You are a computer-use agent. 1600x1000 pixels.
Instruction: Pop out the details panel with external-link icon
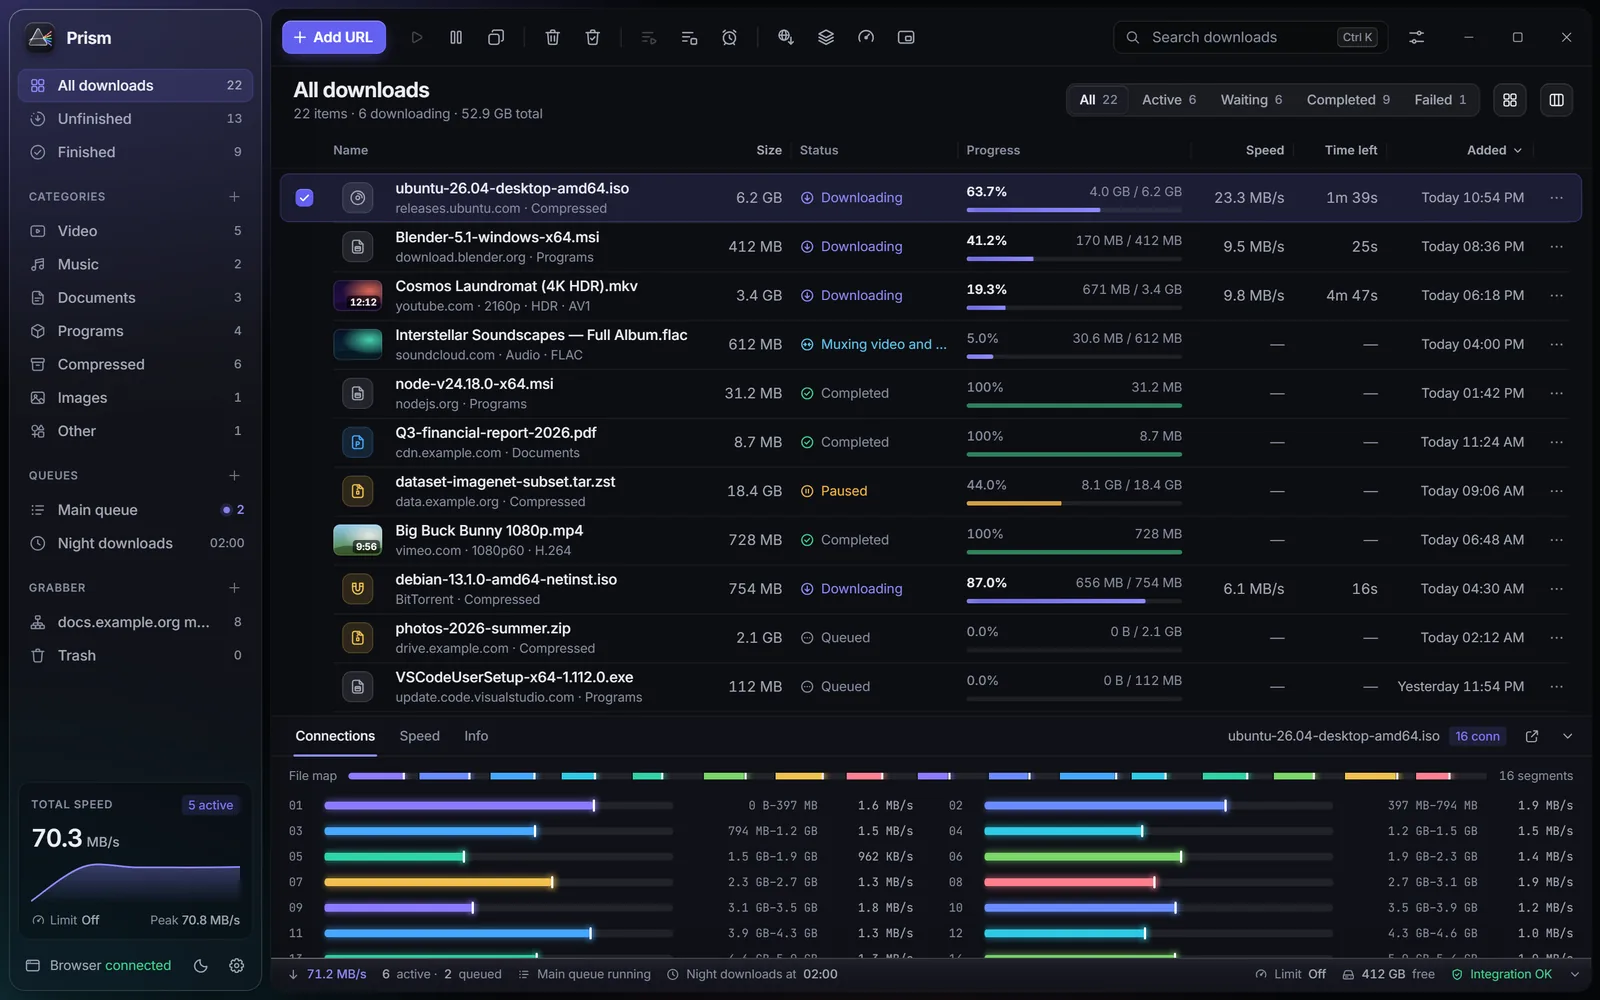click(x=1532, y=736)
